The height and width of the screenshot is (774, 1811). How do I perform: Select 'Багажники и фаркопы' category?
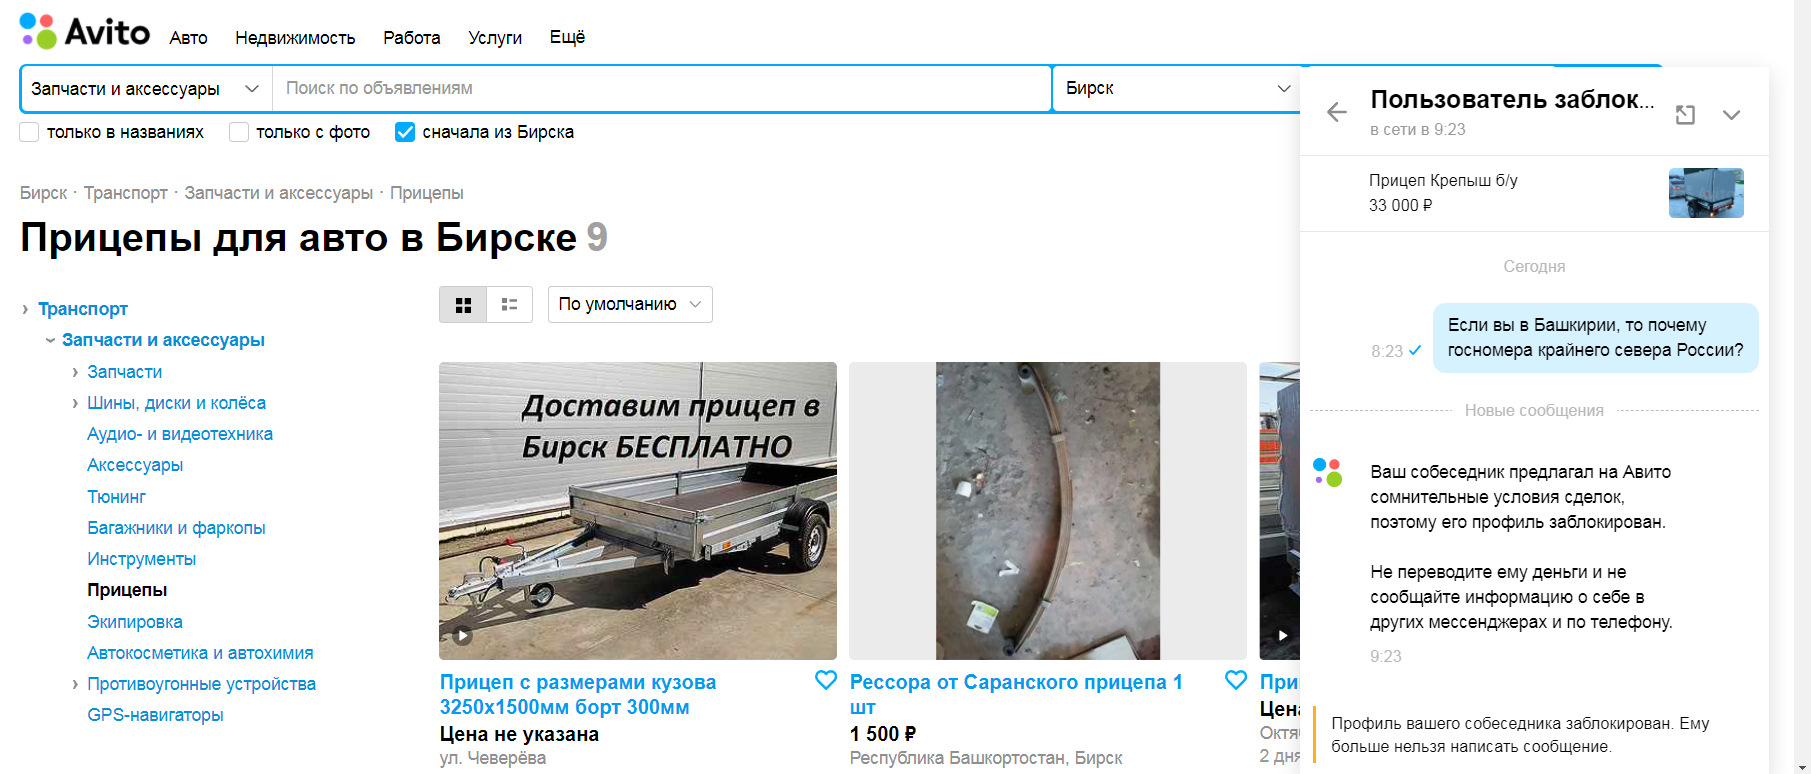pyautogui.click(x=176, y=528)
